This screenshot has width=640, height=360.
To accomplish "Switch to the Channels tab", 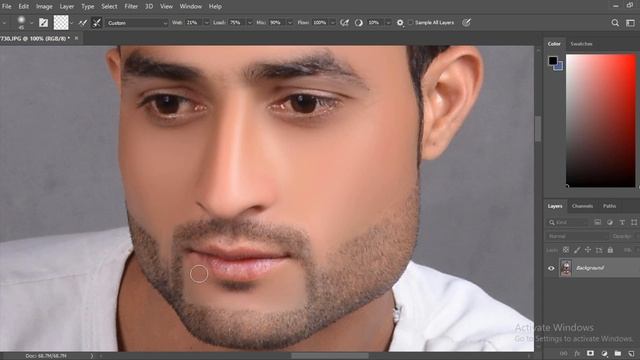I will pos(582,206).
